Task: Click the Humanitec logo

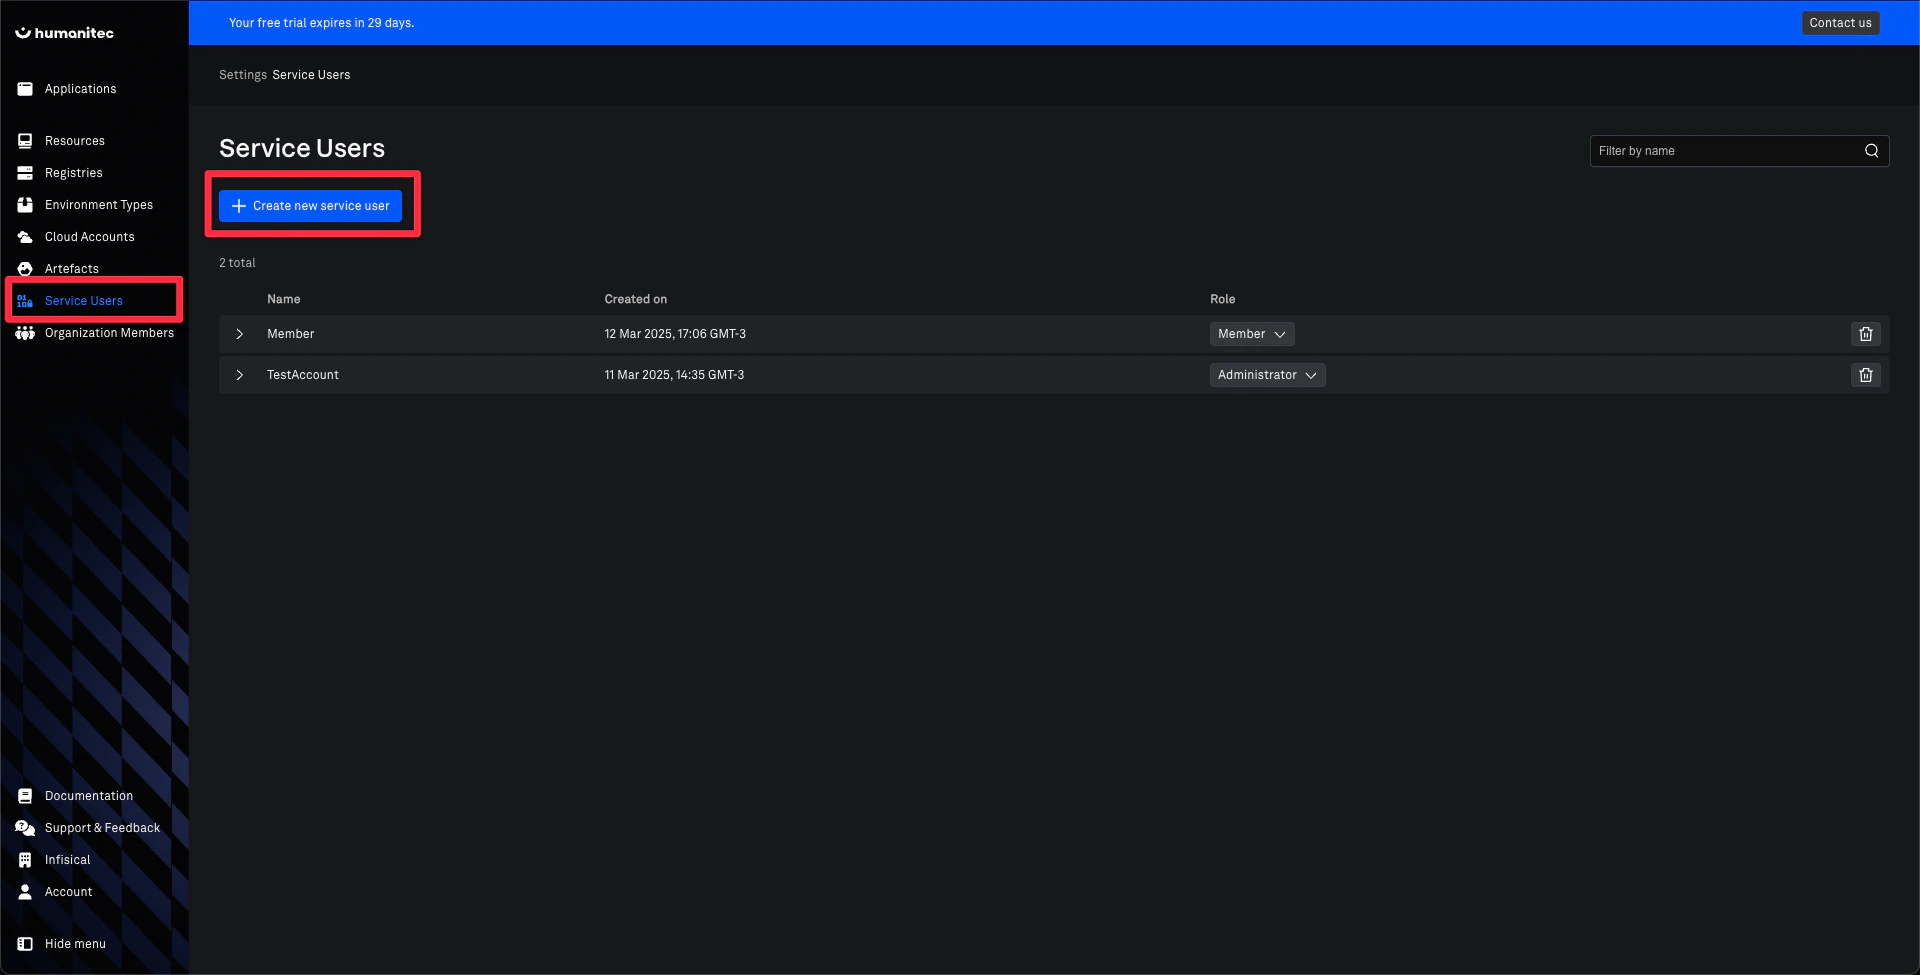Action: [x=64, y=33]
